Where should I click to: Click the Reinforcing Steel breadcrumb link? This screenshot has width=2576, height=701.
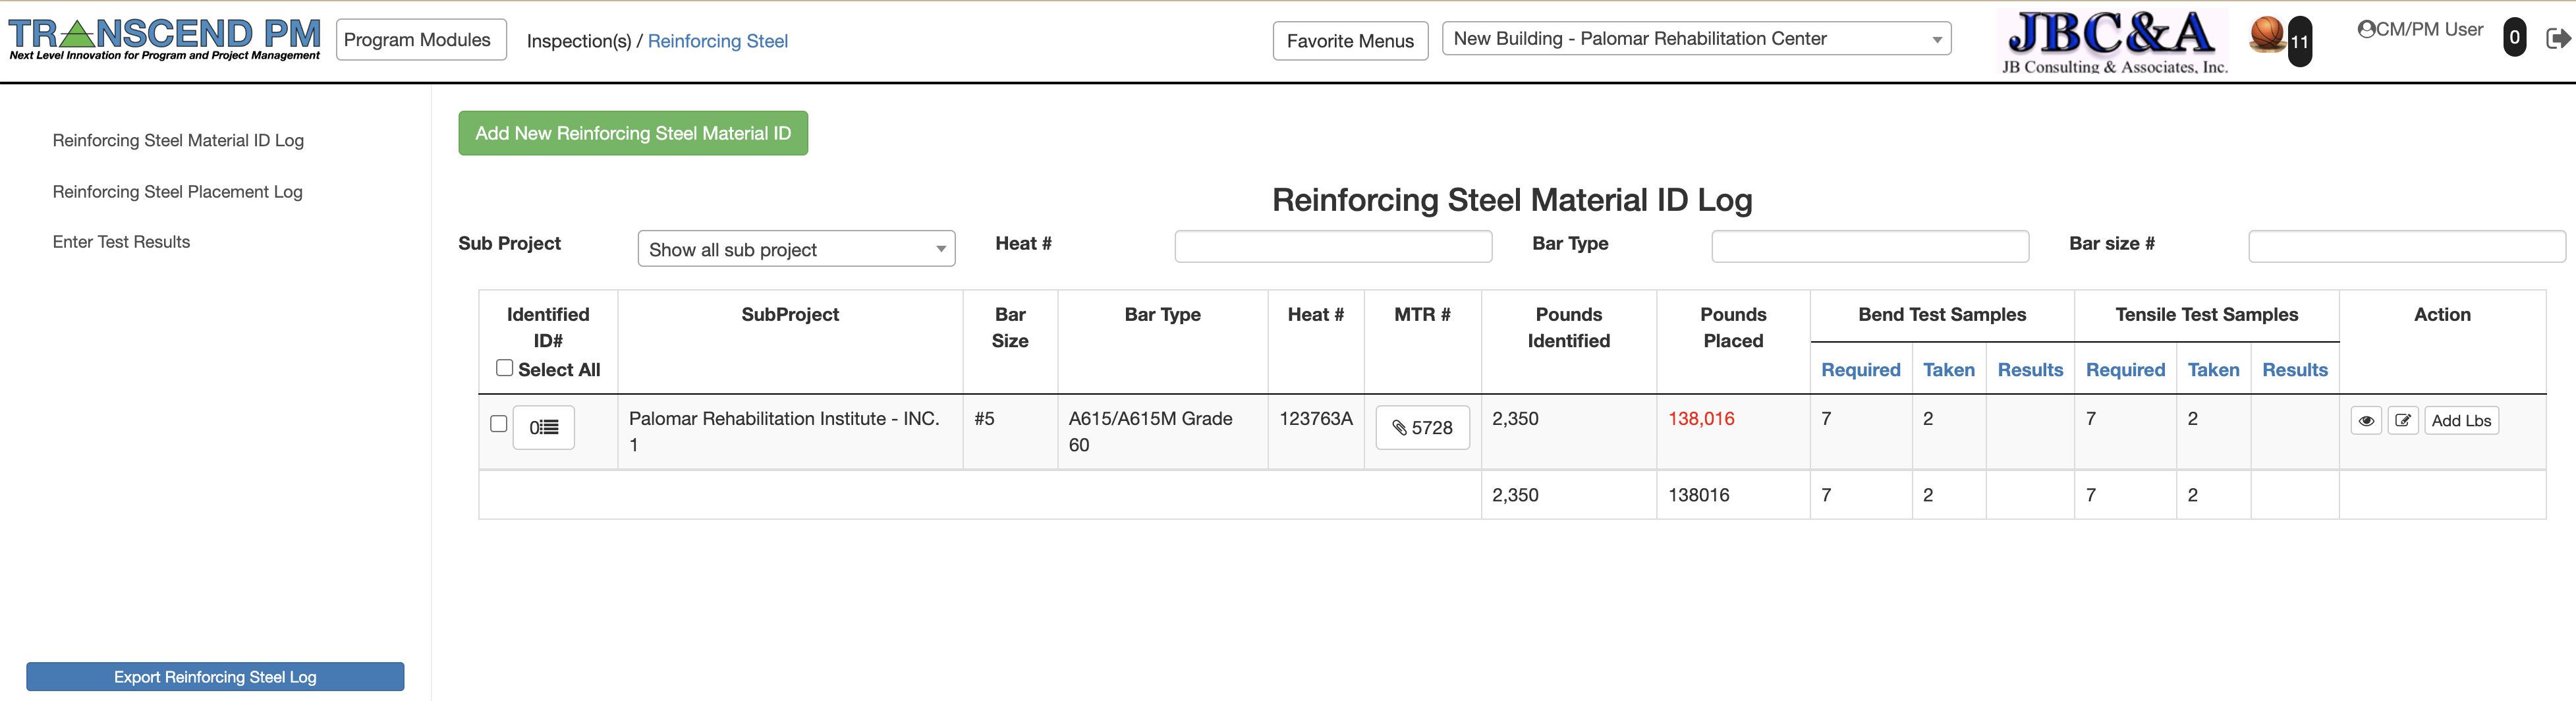pos(718,41)
